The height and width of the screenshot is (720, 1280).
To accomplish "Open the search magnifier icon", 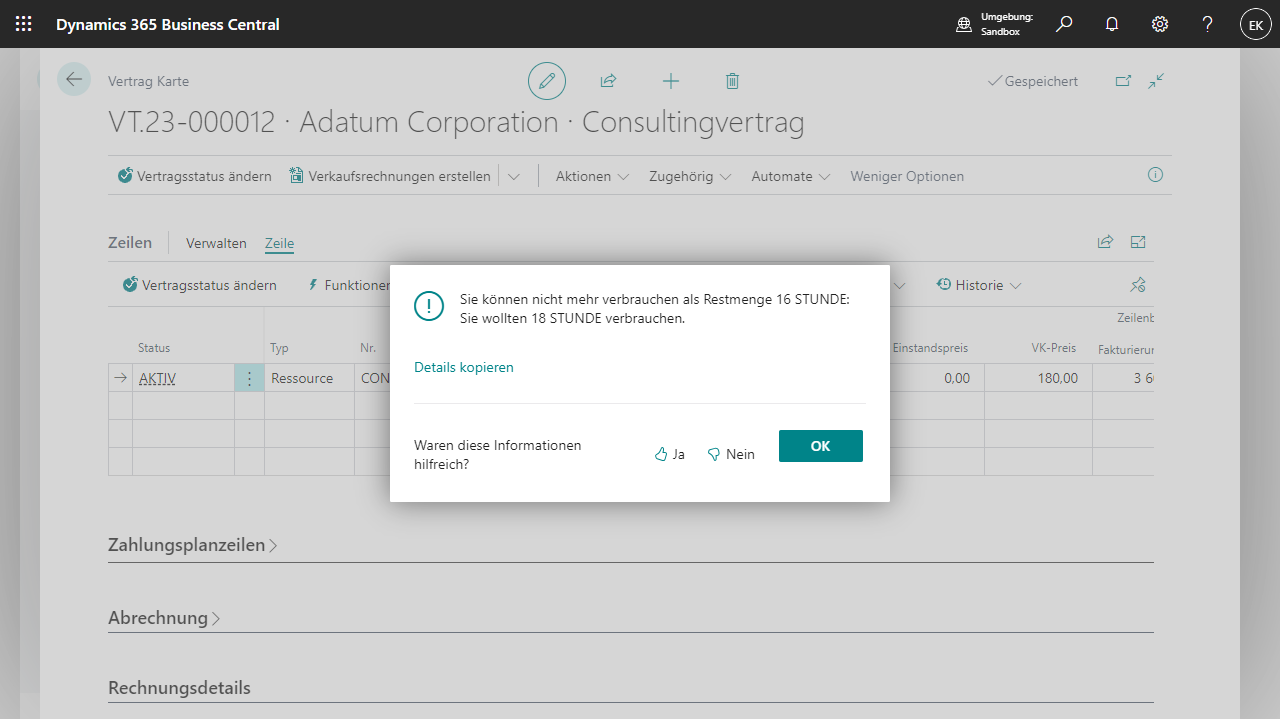I will pos(1064,24).
